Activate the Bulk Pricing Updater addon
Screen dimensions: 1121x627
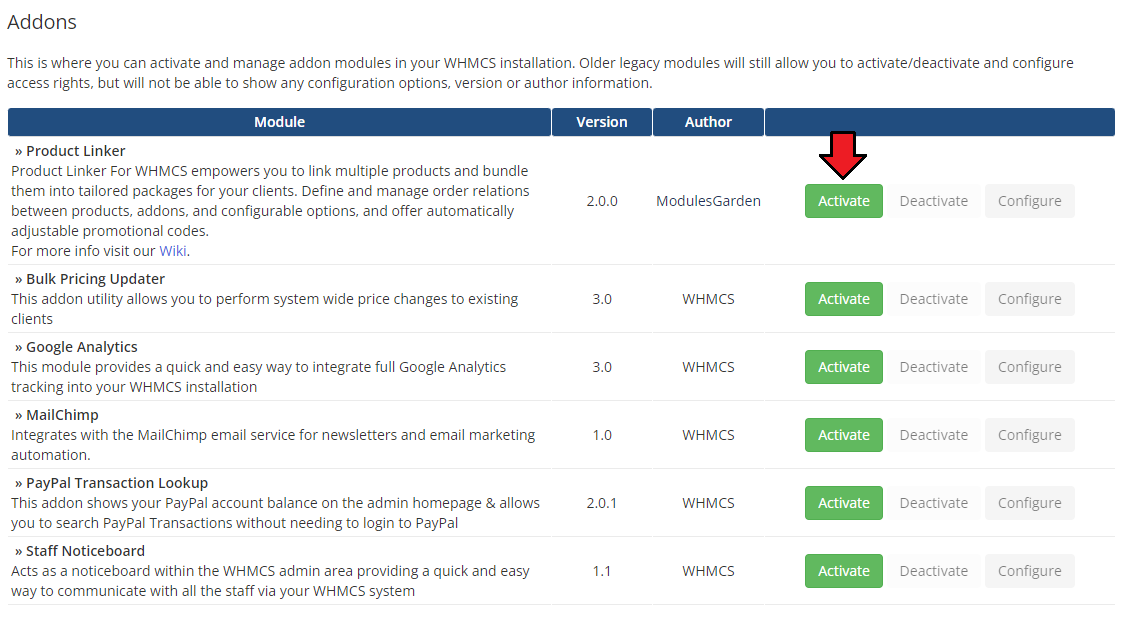click(x=844, y=299)
